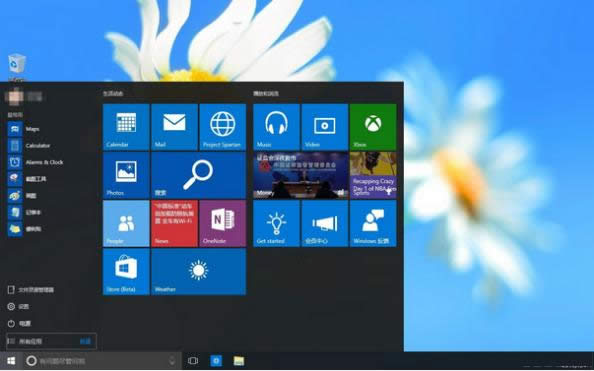The width and height of the screenshot is (594, 371).
Task: Select the Recycle Bin desktop icon
Action: pos(17,67)
